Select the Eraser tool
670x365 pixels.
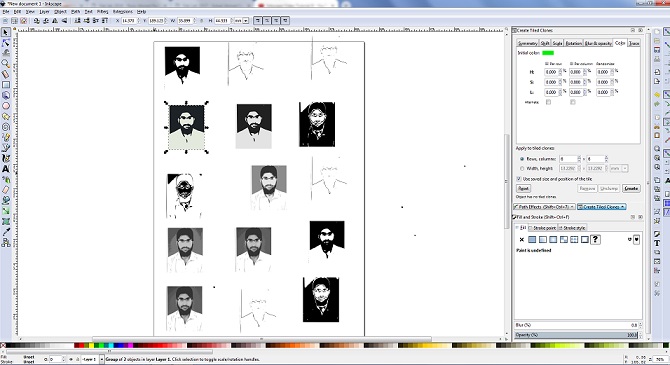pyautogui.click(x=6, y=190)
